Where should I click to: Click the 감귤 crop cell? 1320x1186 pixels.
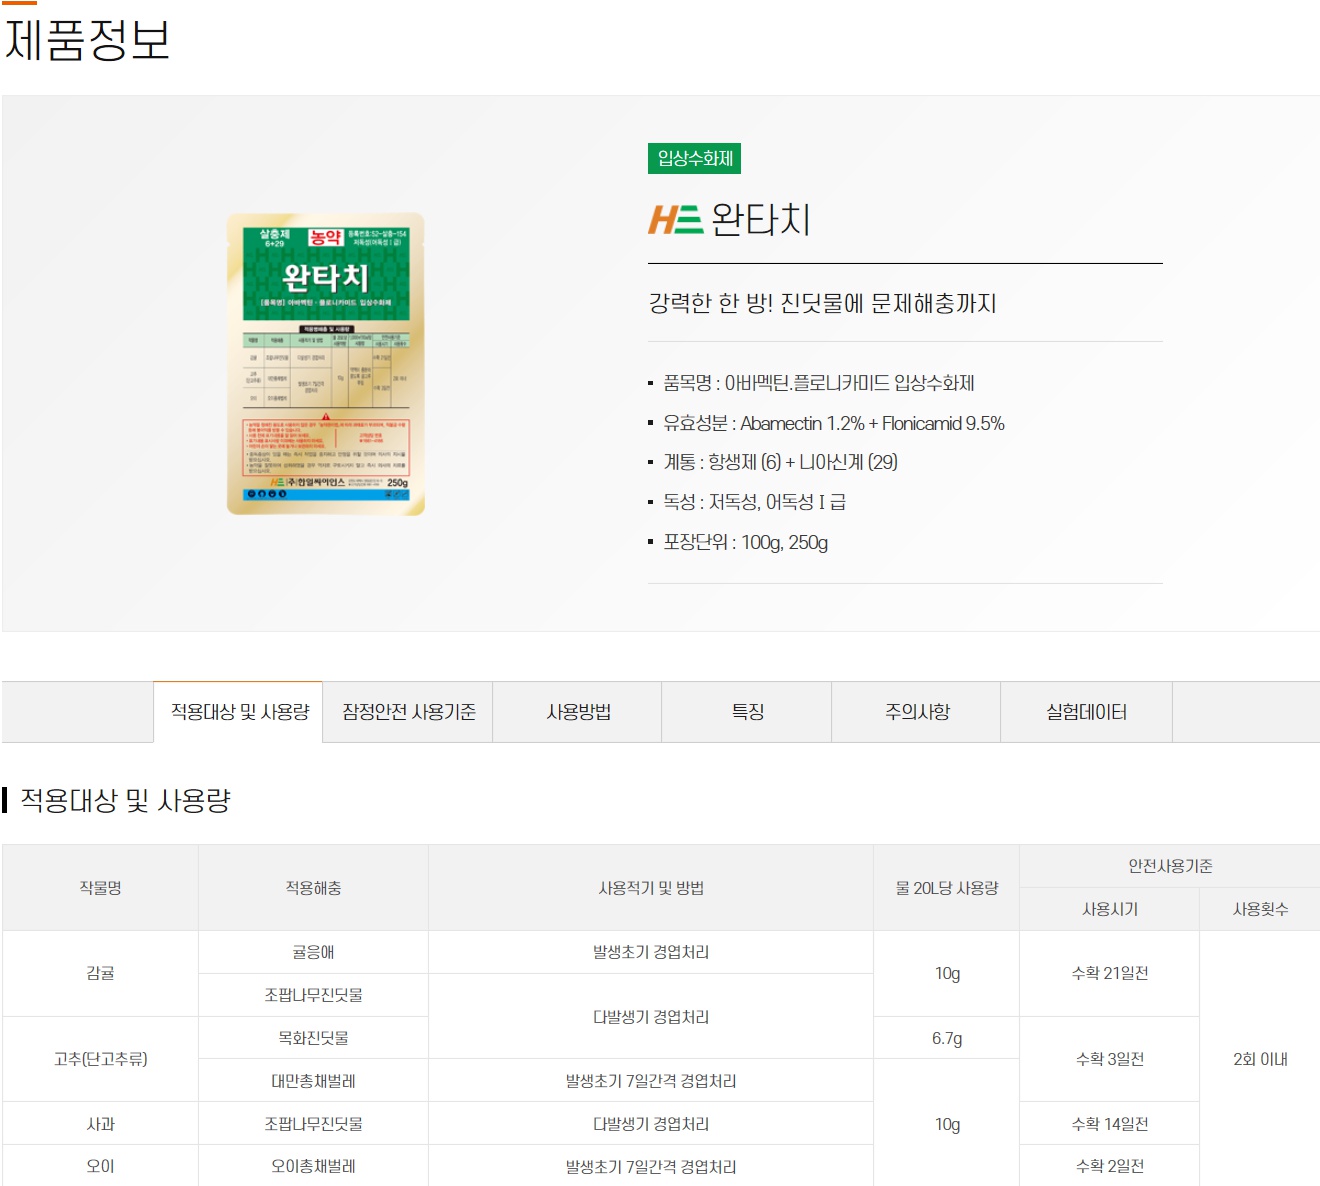(100, 973)
